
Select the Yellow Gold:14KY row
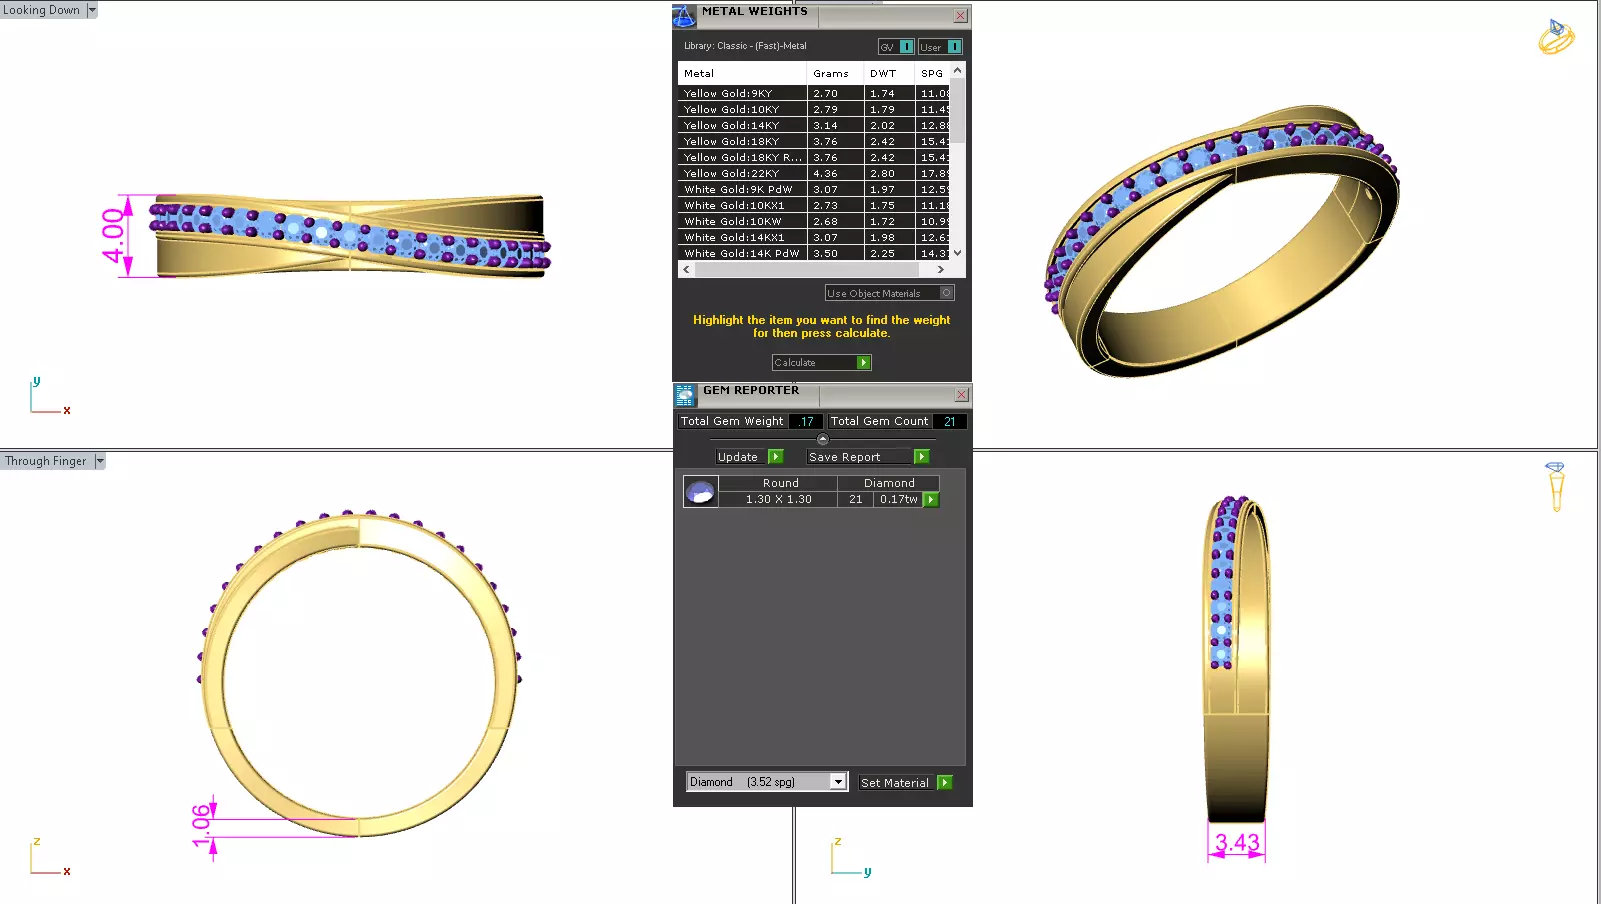pos(814,125)
